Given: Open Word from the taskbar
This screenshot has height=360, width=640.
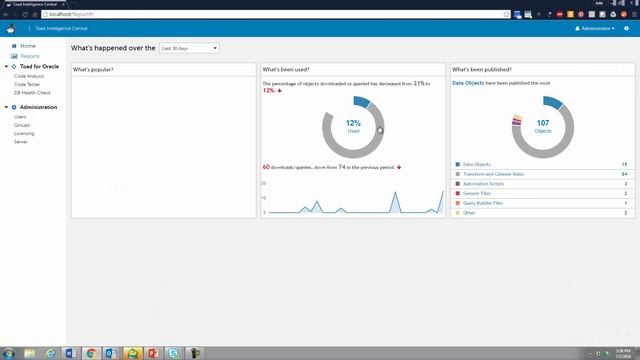Looking at the screenshot, I should click(71, 353).
